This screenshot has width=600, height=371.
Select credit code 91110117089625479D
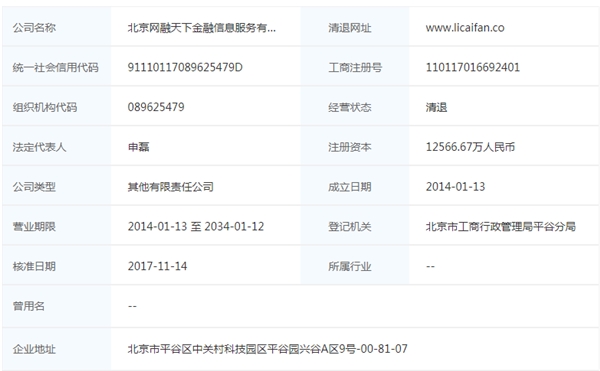[x=185, y=67]
